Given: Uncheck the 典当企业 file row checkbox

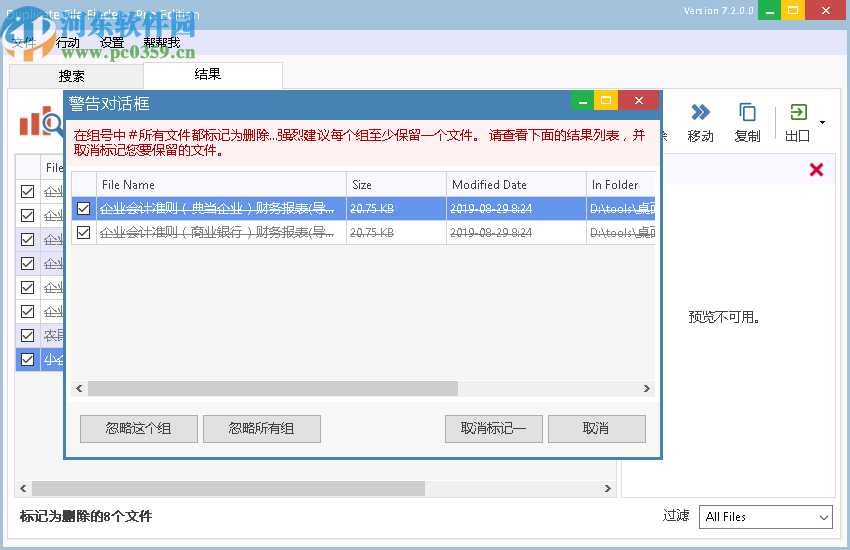Looking at the screenshot, I should pyautogui.click(x=83, y=209).
